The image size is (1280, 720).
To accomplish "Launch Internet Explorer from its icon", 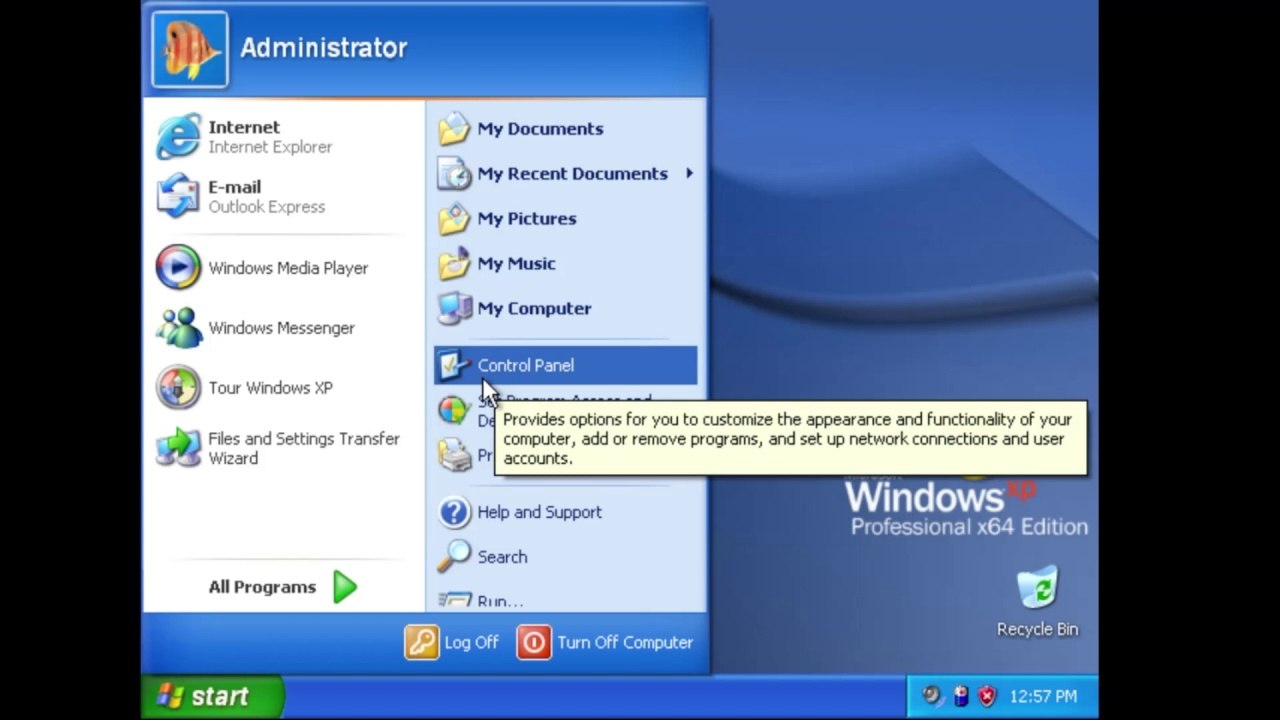I will click(x=178, y=137).
